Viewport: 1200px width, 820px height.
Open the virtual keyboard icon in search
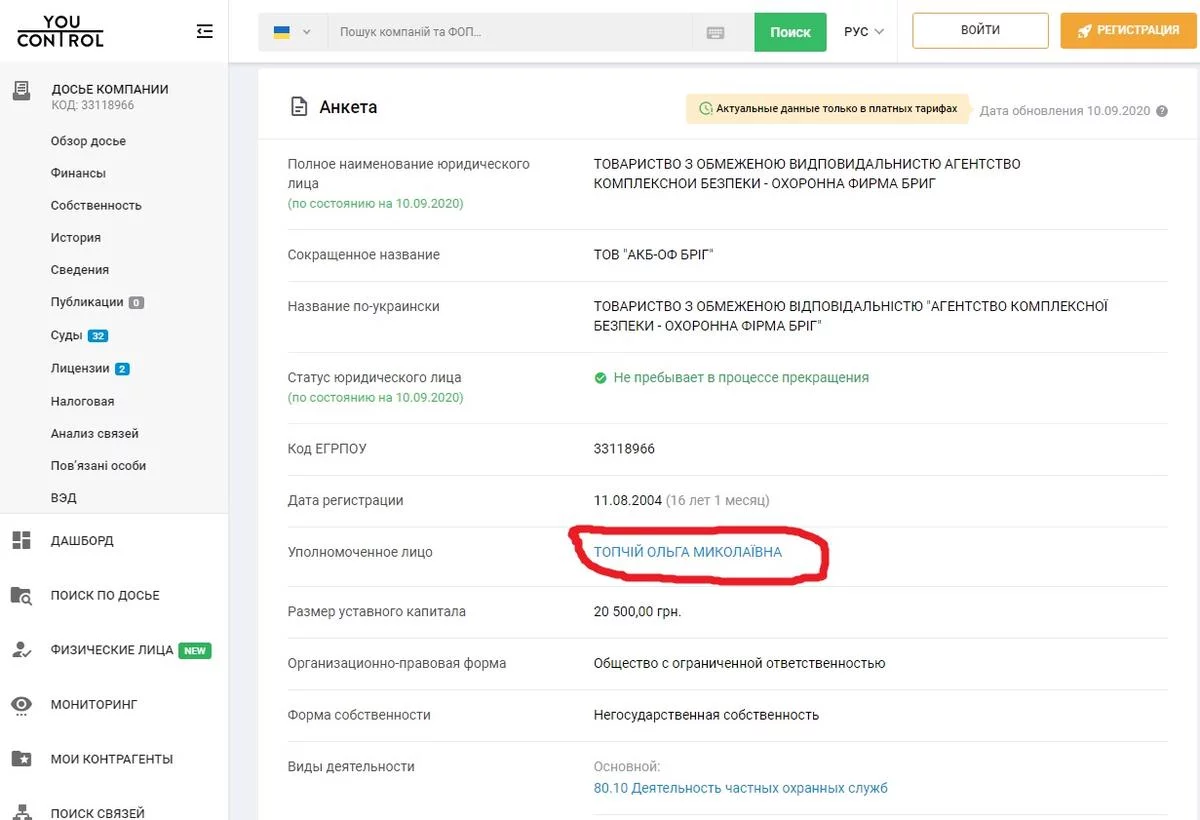click(715, 32)
